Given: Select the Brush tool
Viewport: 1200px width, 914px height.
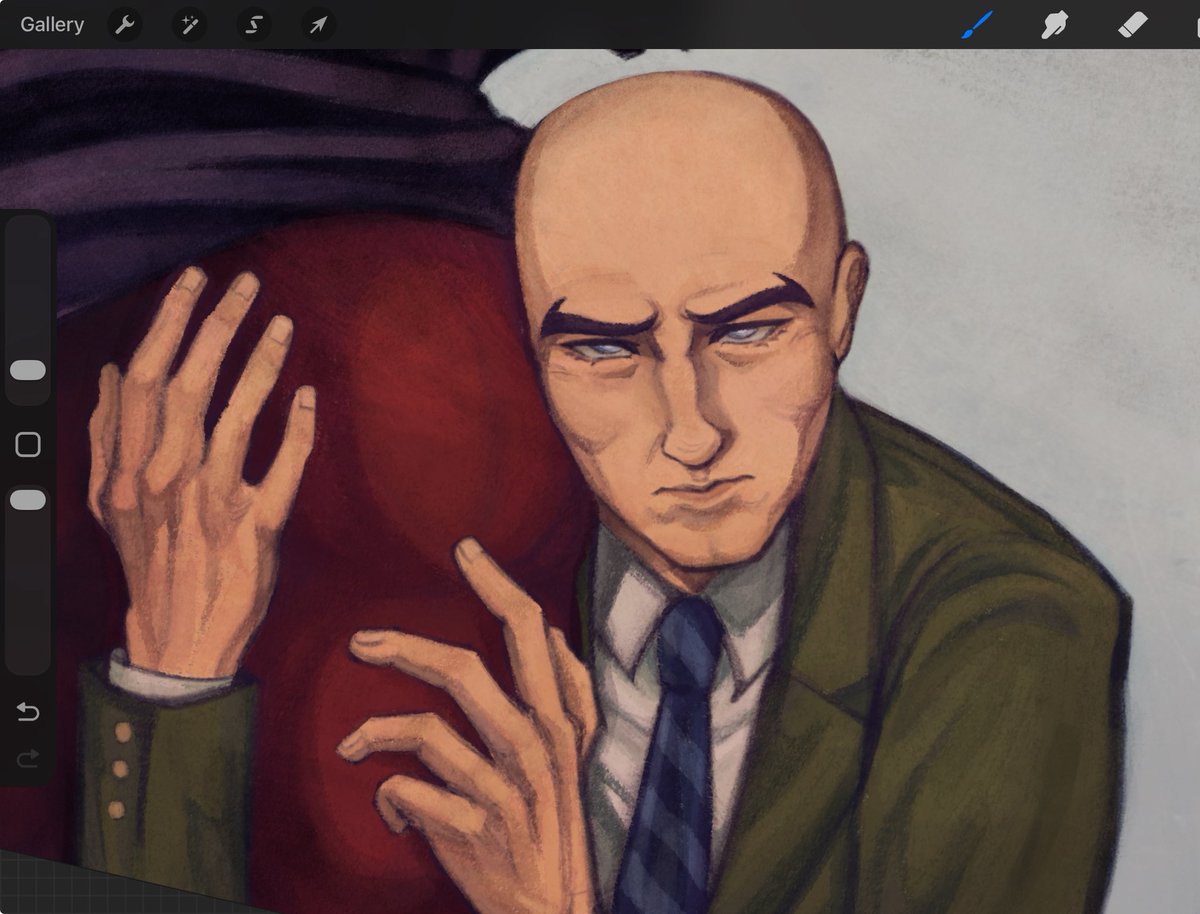Looking at the screenshot, I should pyautogui.click(x=978, y=25).
